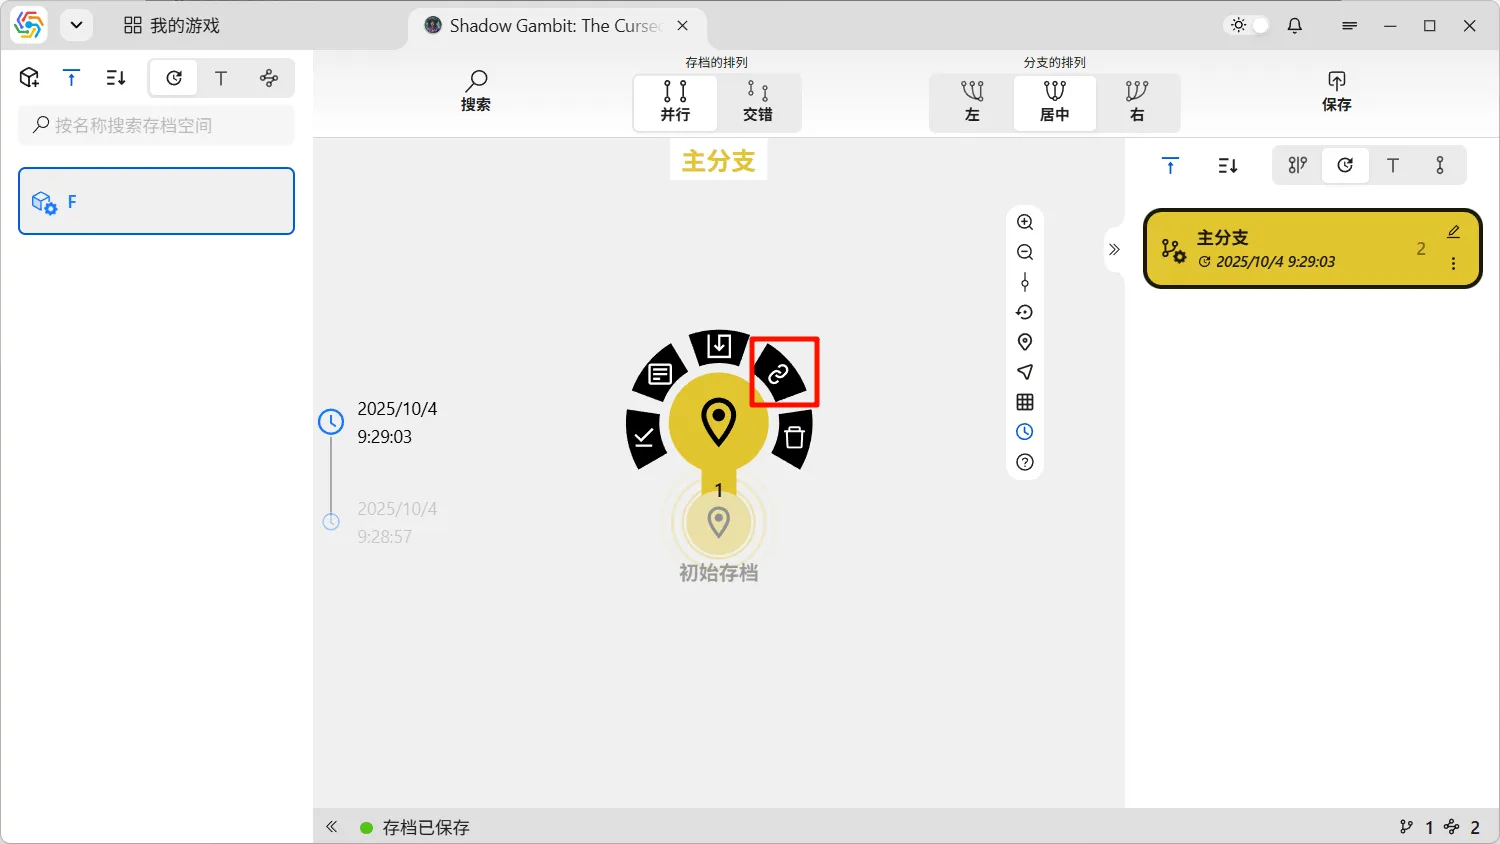
Task: Click the 保存 button
Action: click(1336, 91)
